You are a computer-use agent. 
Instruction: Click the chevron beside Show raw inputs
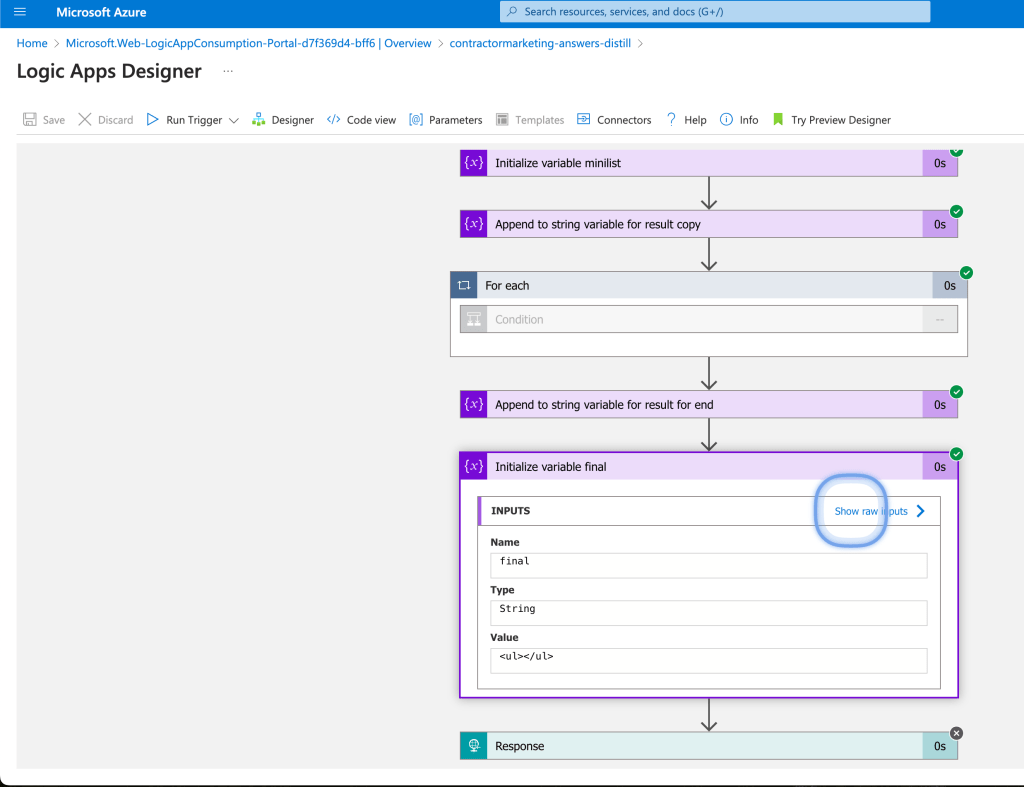[920, 511]
